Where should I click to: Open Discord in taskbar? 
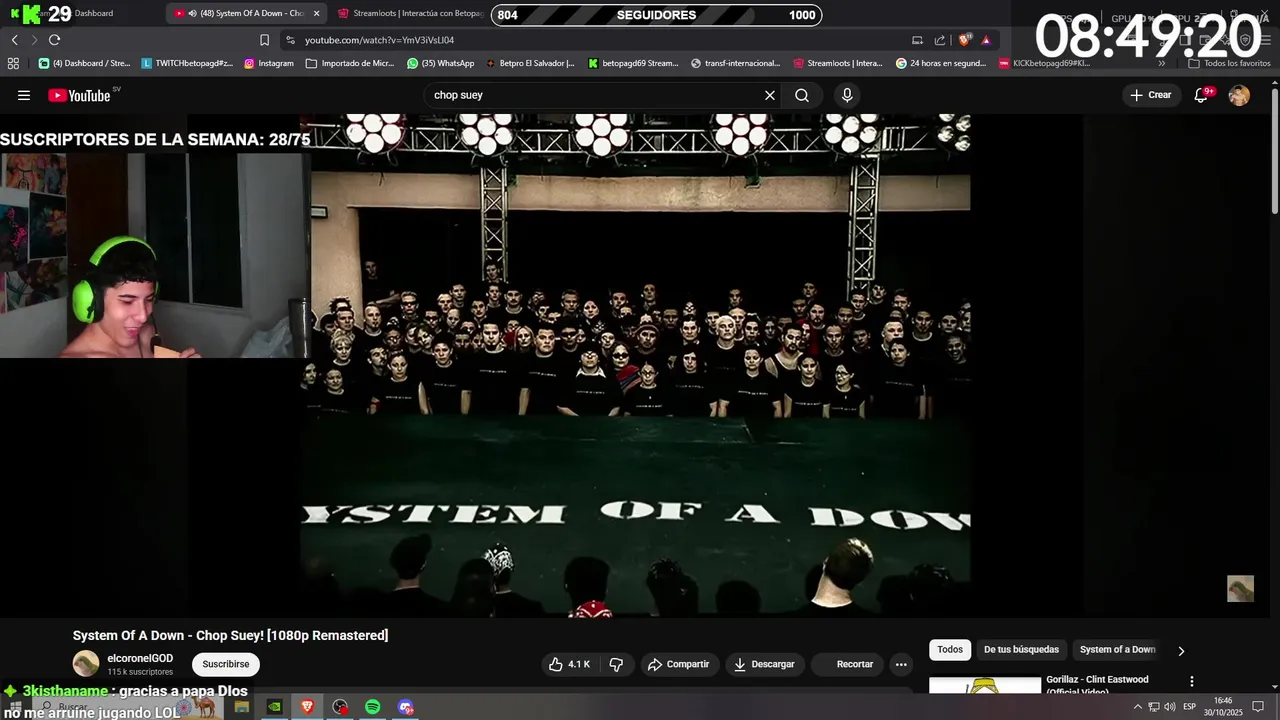(x=405, y=707)
